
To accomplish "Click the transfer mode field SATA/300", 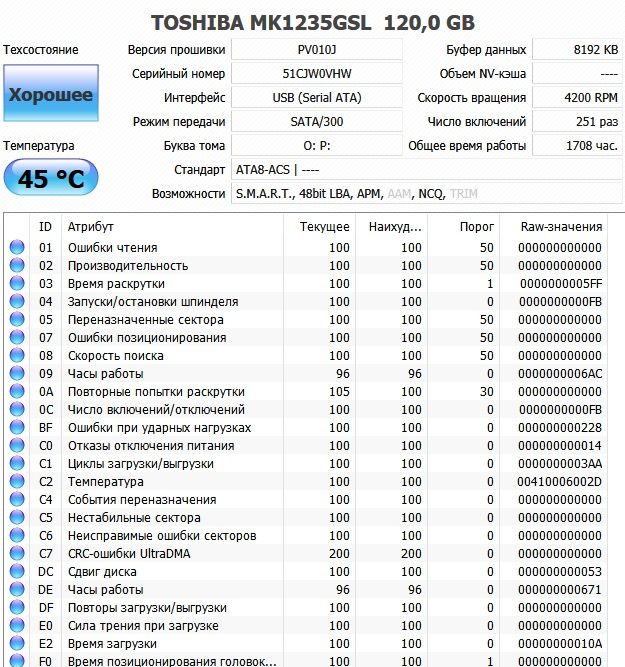I will click(317, 122).
